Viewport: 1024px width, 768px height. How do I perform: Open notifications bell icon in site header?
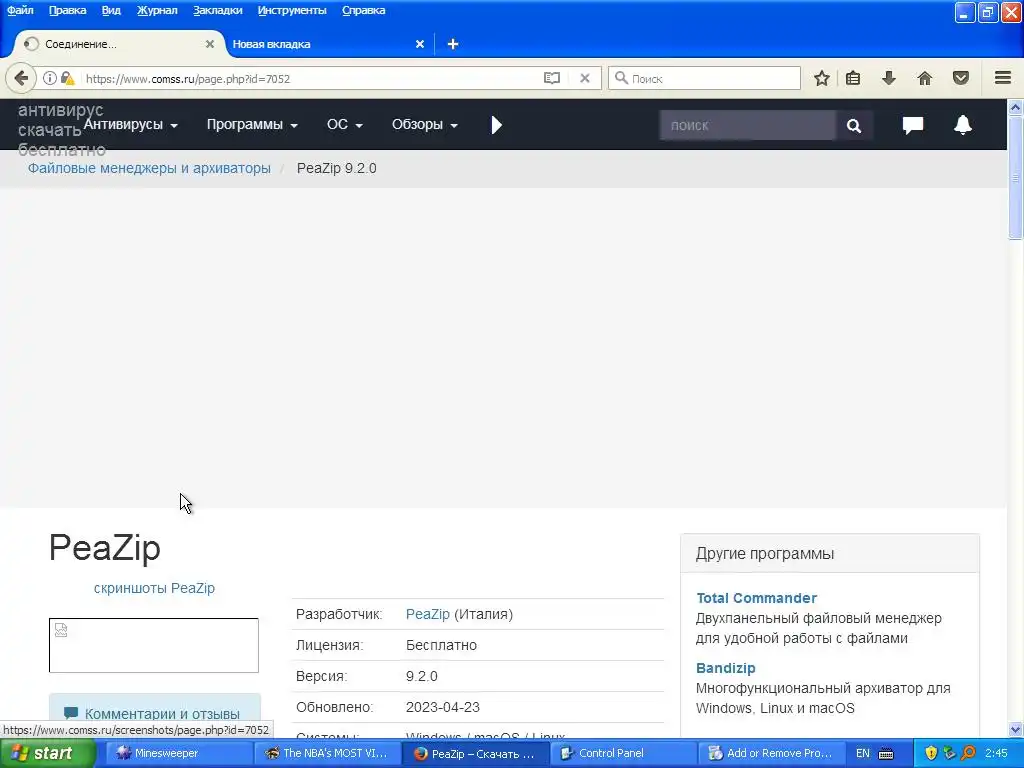[x=963, y=125]
